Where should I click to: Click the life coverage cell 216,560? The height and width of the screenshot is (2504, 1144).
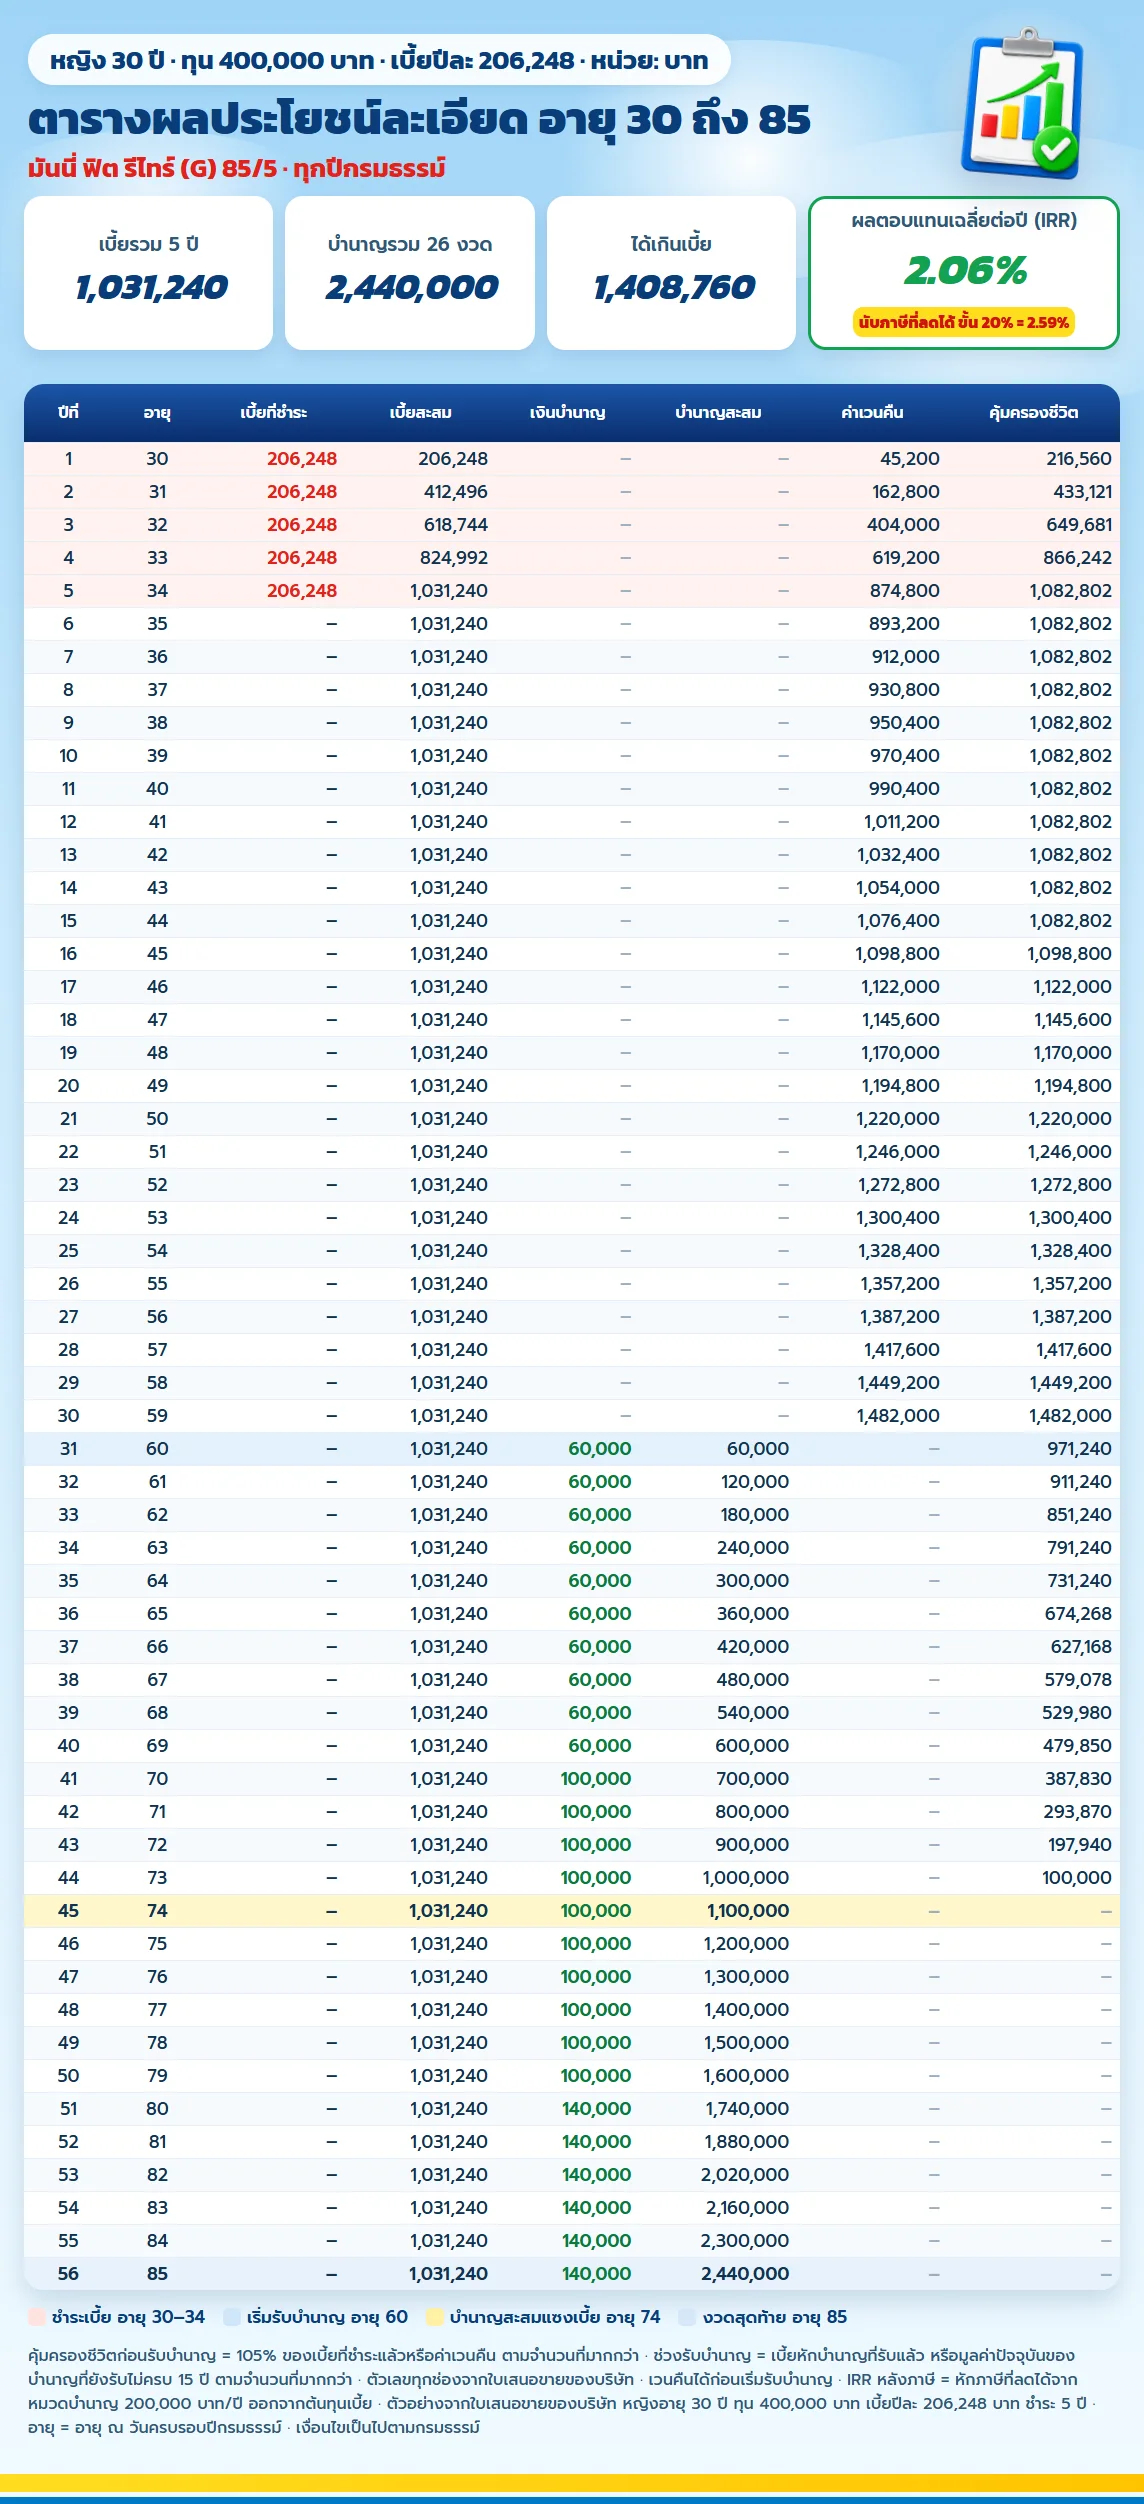[x=1079, y=459]
